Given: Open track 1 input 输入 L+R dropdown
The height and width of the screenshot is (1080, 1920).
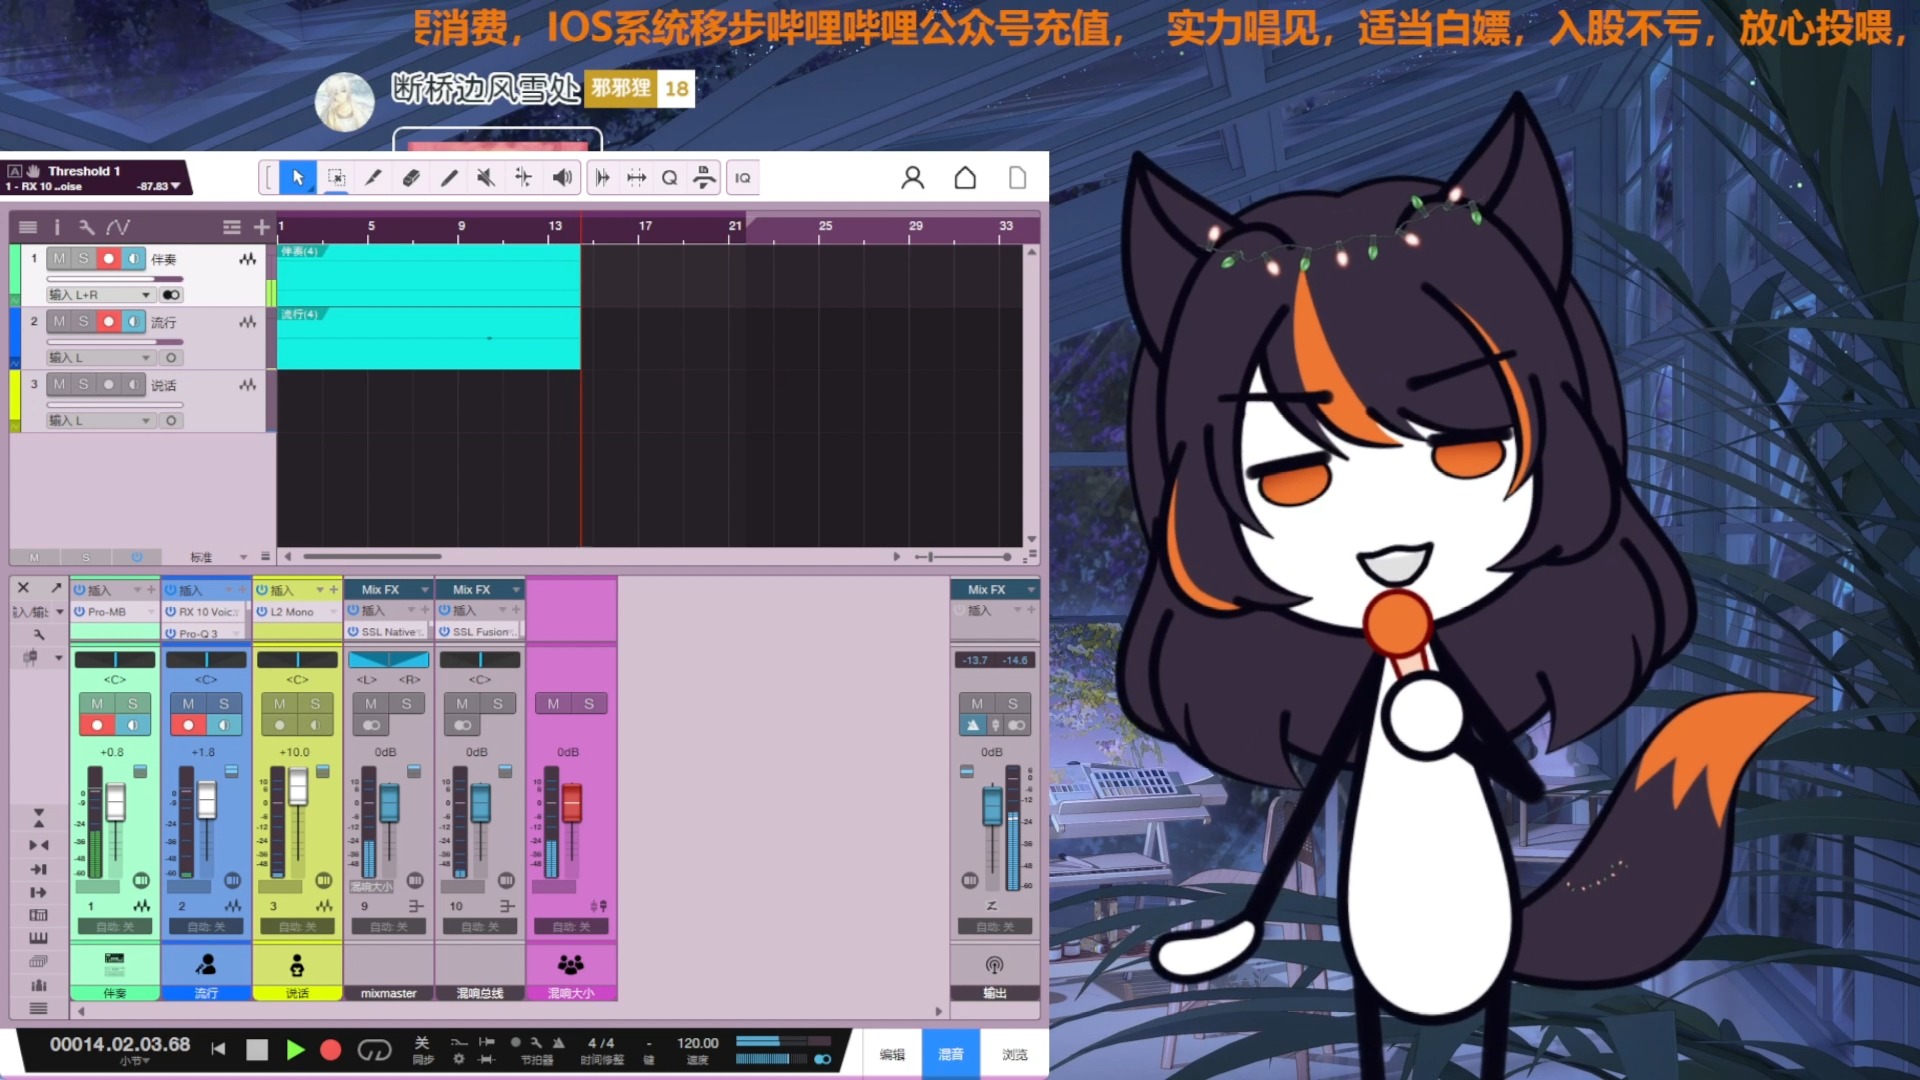Looking at the screenshot, I should point(101,295).
